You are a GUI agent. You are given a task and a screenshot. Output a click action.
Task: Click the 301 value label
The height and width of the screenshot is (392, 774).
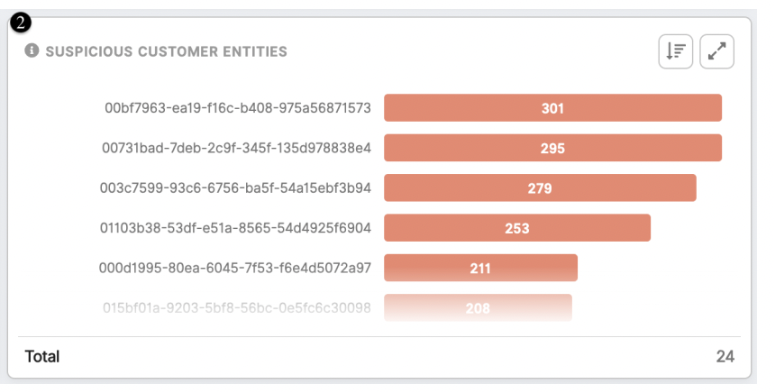point(553,108)
